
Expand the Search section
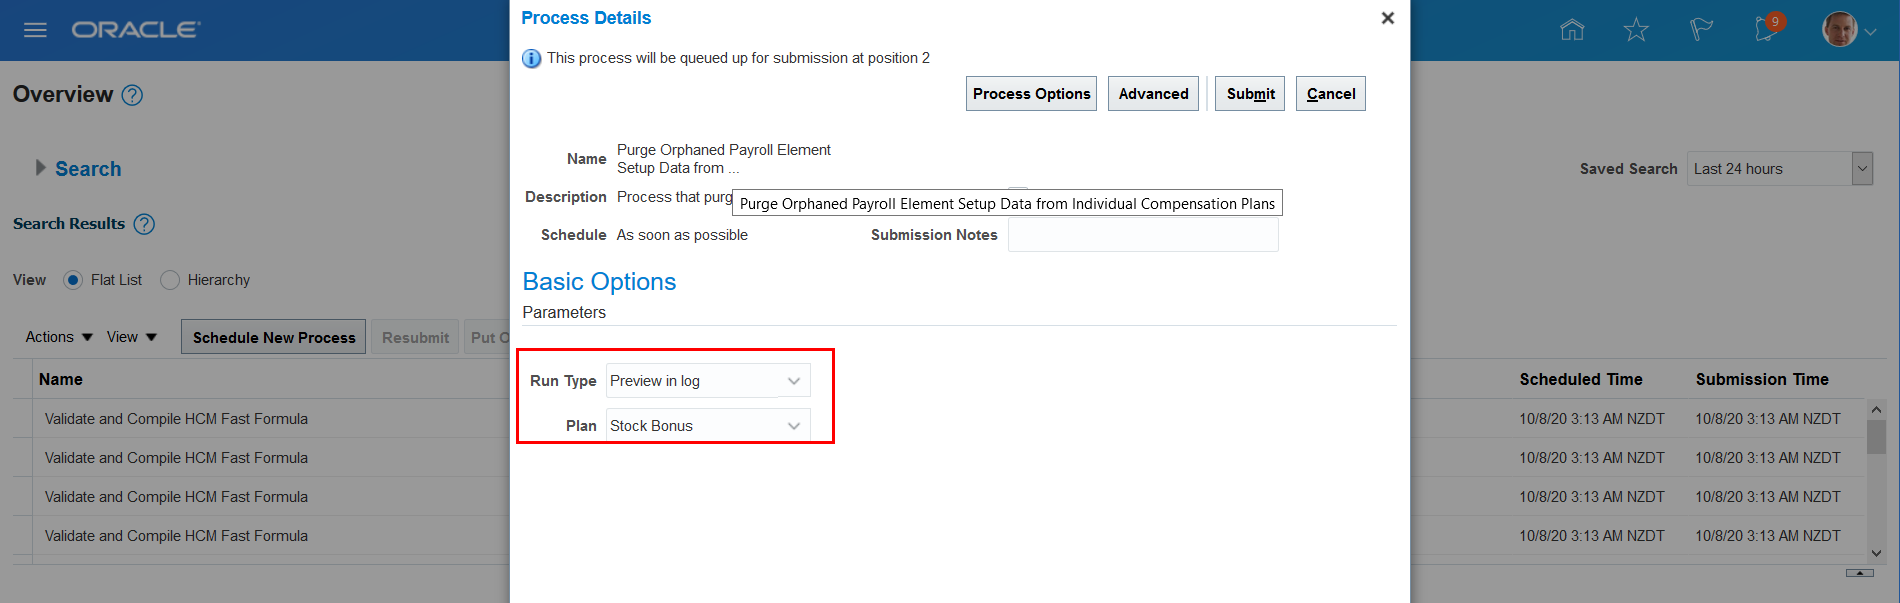pyautogui.click(x=41, y=168)
